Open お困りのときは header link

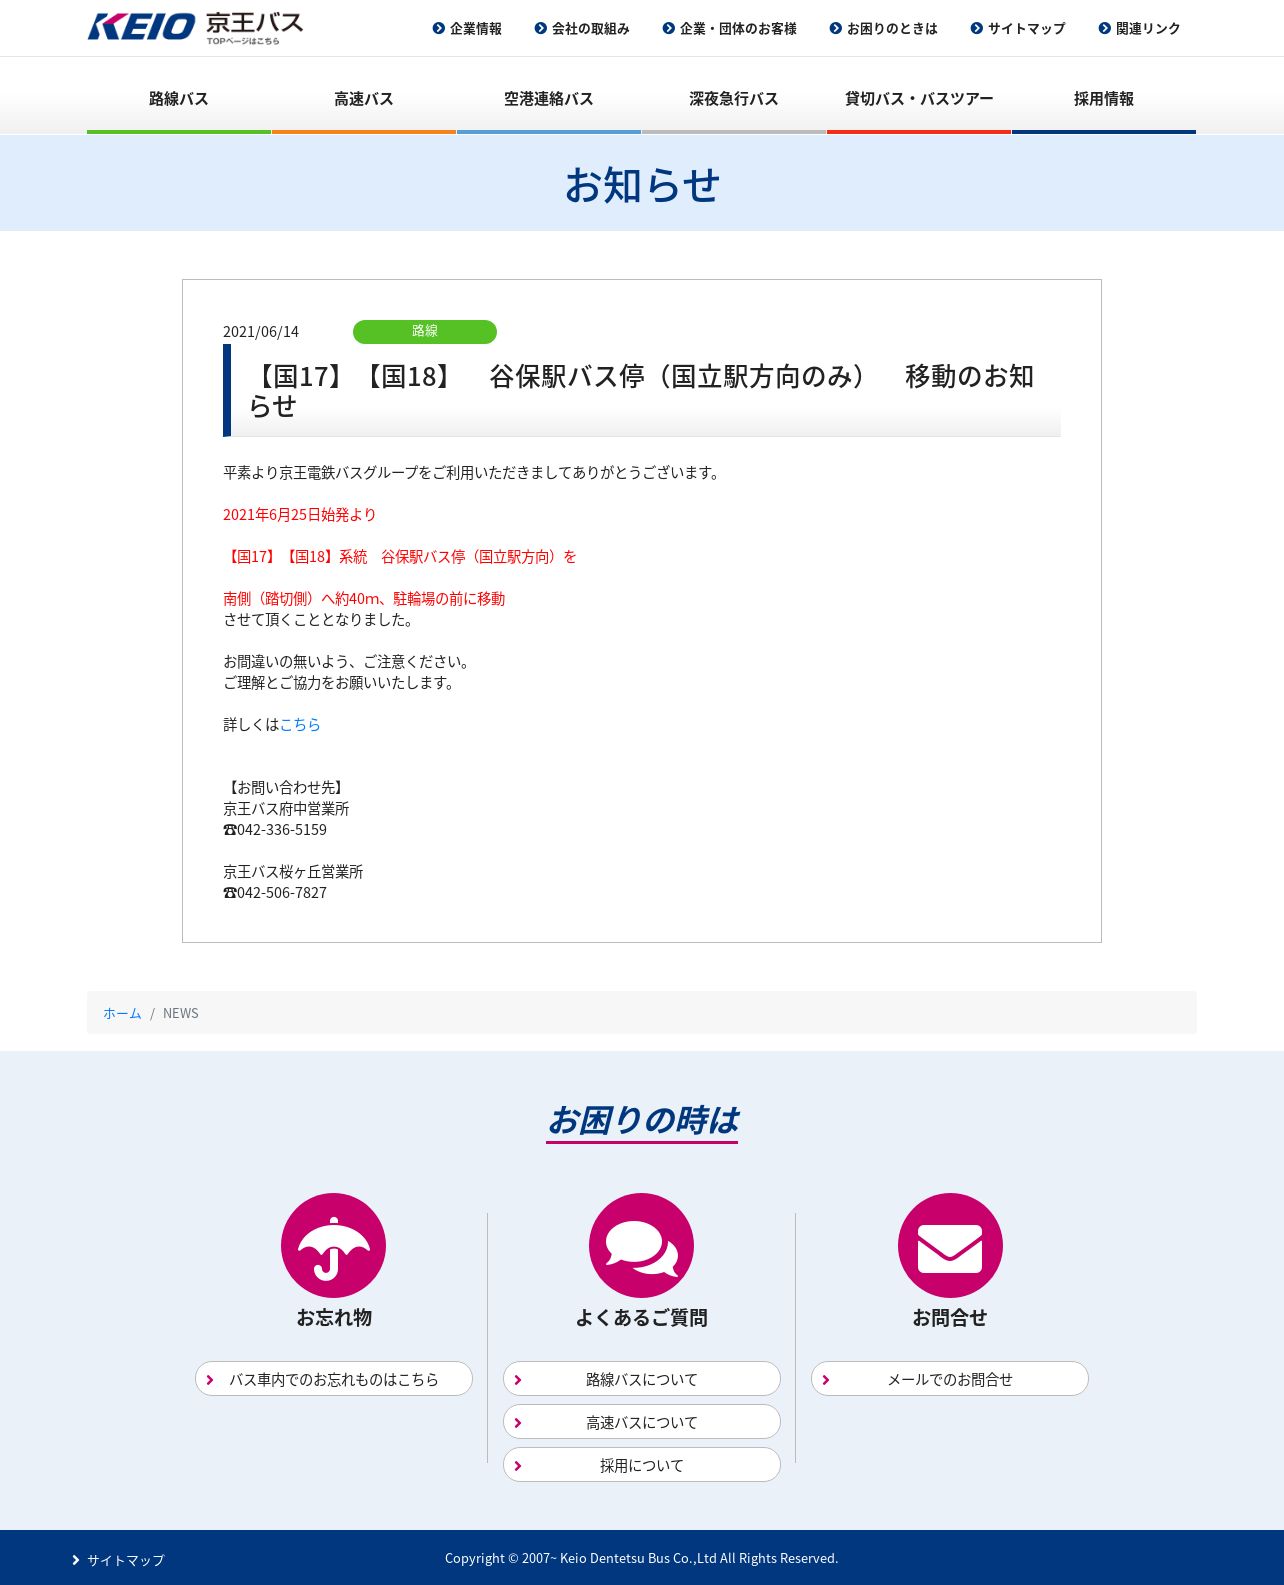(x=892, y=28)
